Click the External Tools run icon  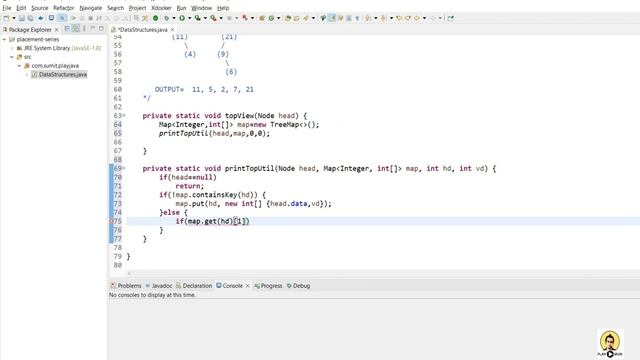point(213,18)
